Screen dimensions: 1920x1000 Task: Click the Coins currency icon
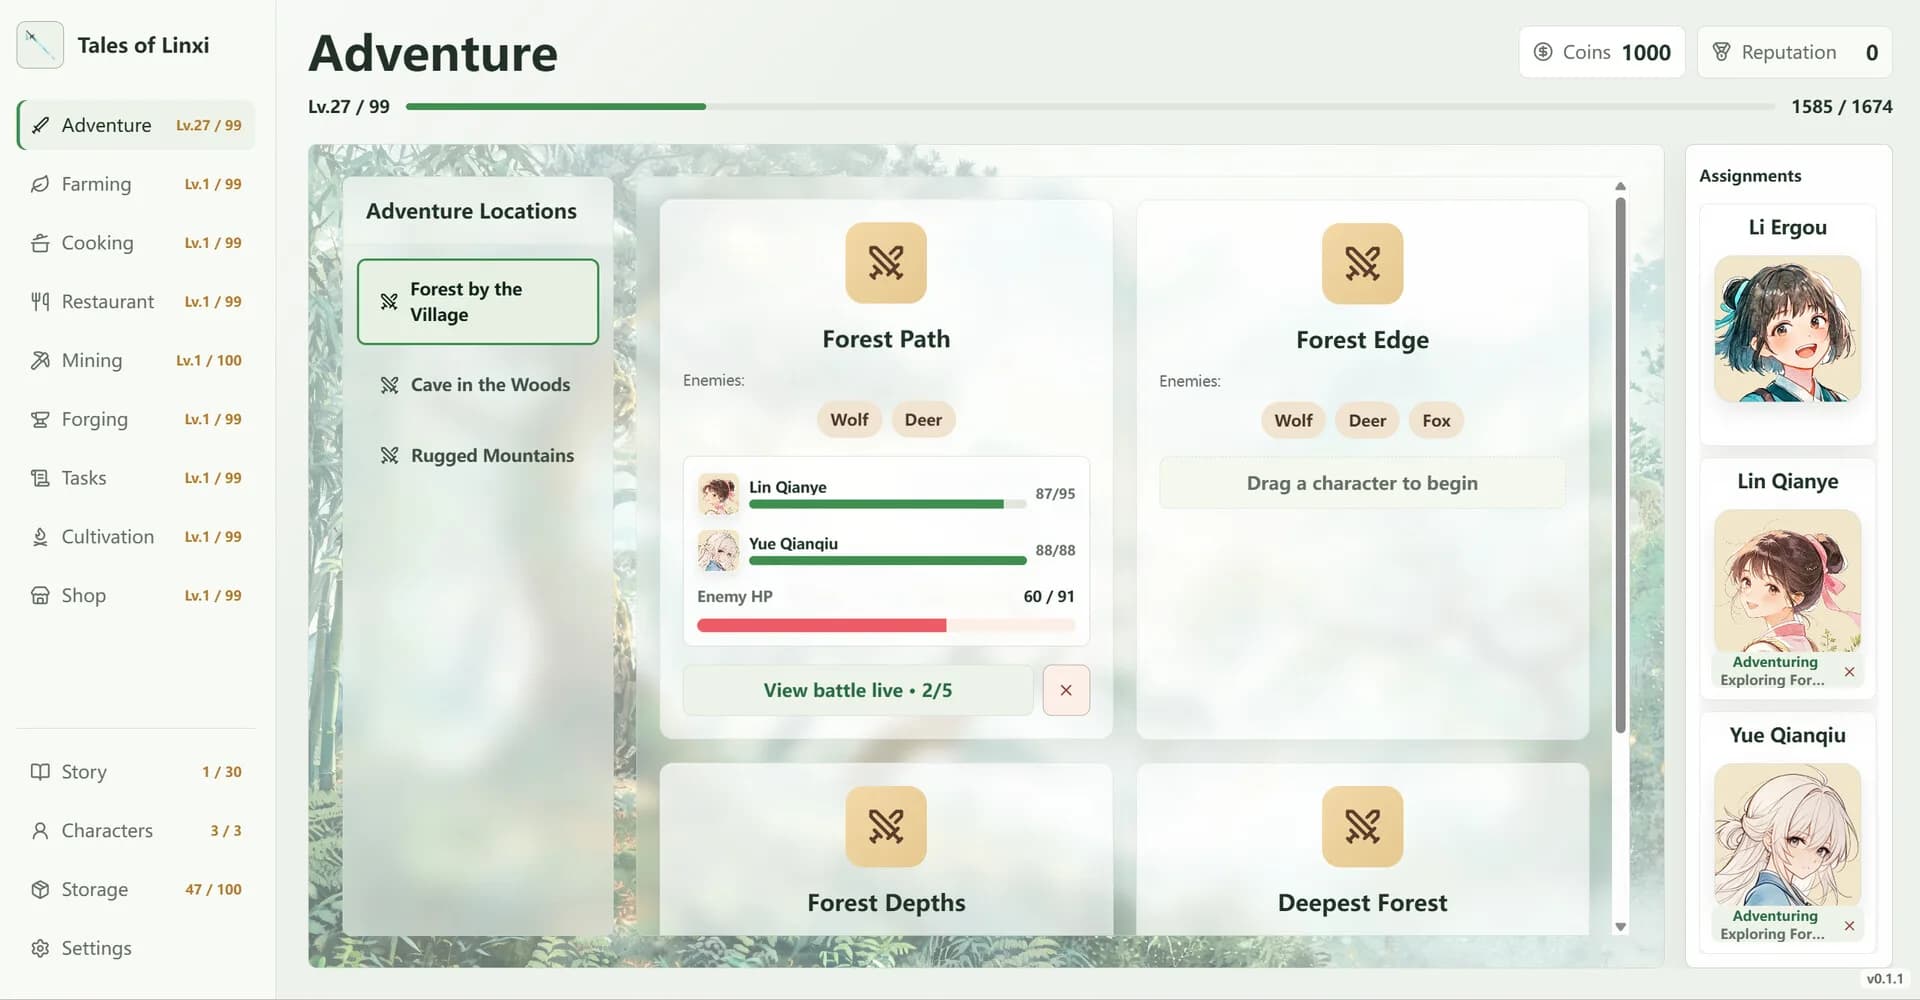[x=1543, y=52]
